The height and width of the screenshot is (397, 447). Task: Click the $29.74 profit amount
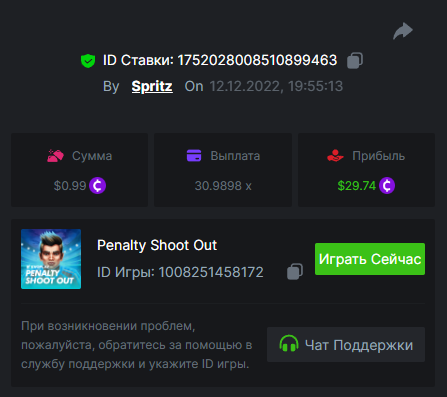357,186
